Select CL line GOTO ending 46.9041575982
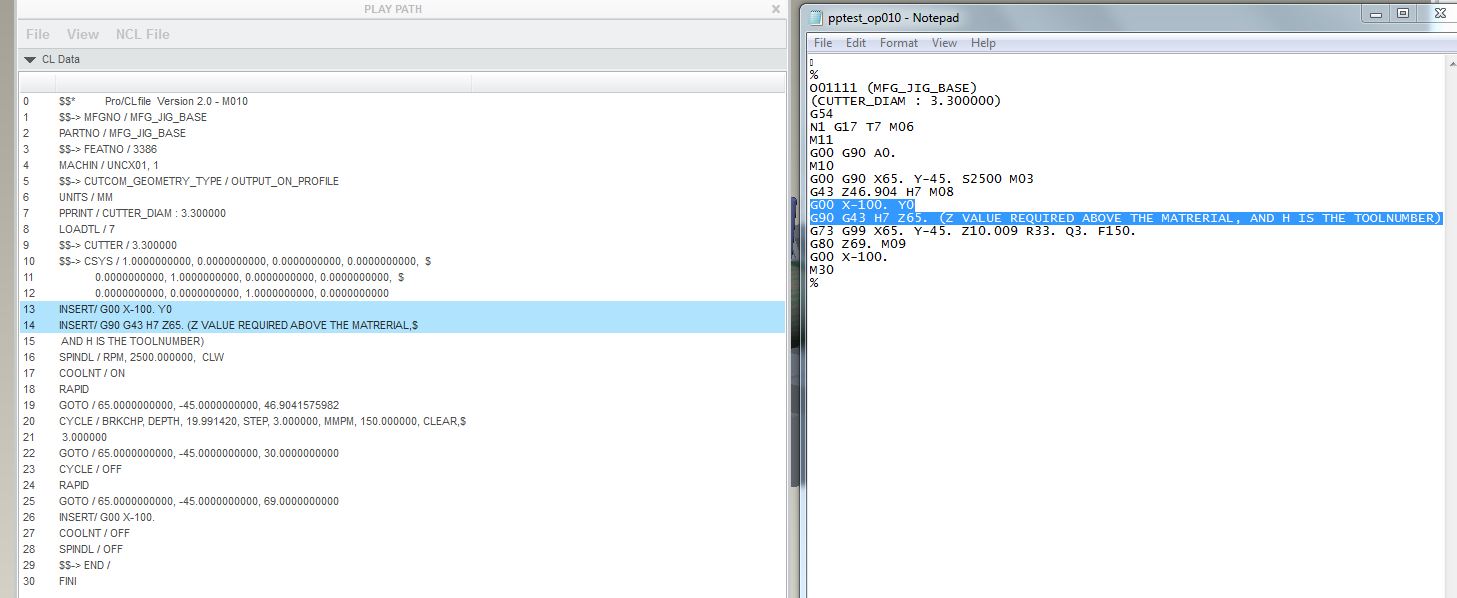Image resolution: width=1457 pixels, height=598 pixels. point(402,405)
